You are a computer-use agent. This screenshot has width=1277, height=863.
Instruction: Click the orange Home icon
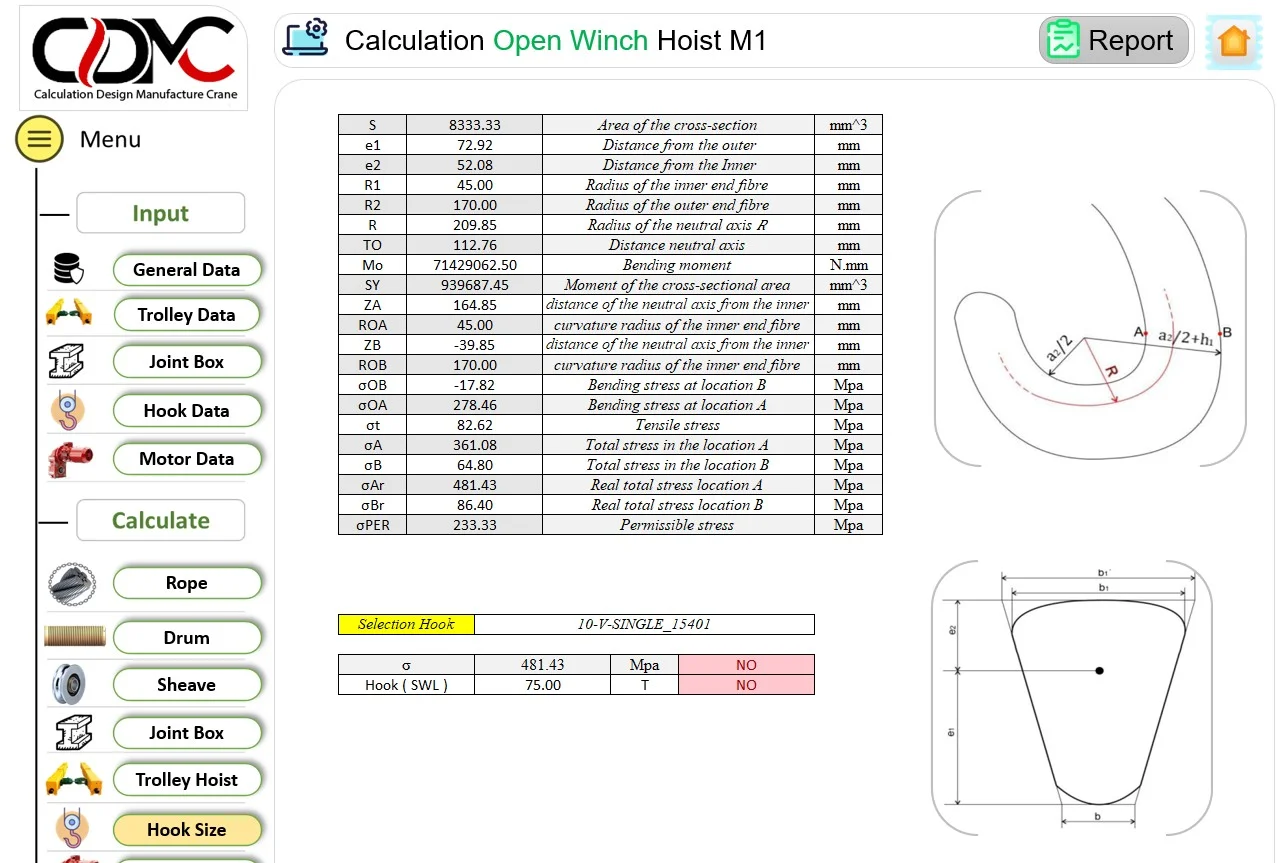tap(1233, 42)
